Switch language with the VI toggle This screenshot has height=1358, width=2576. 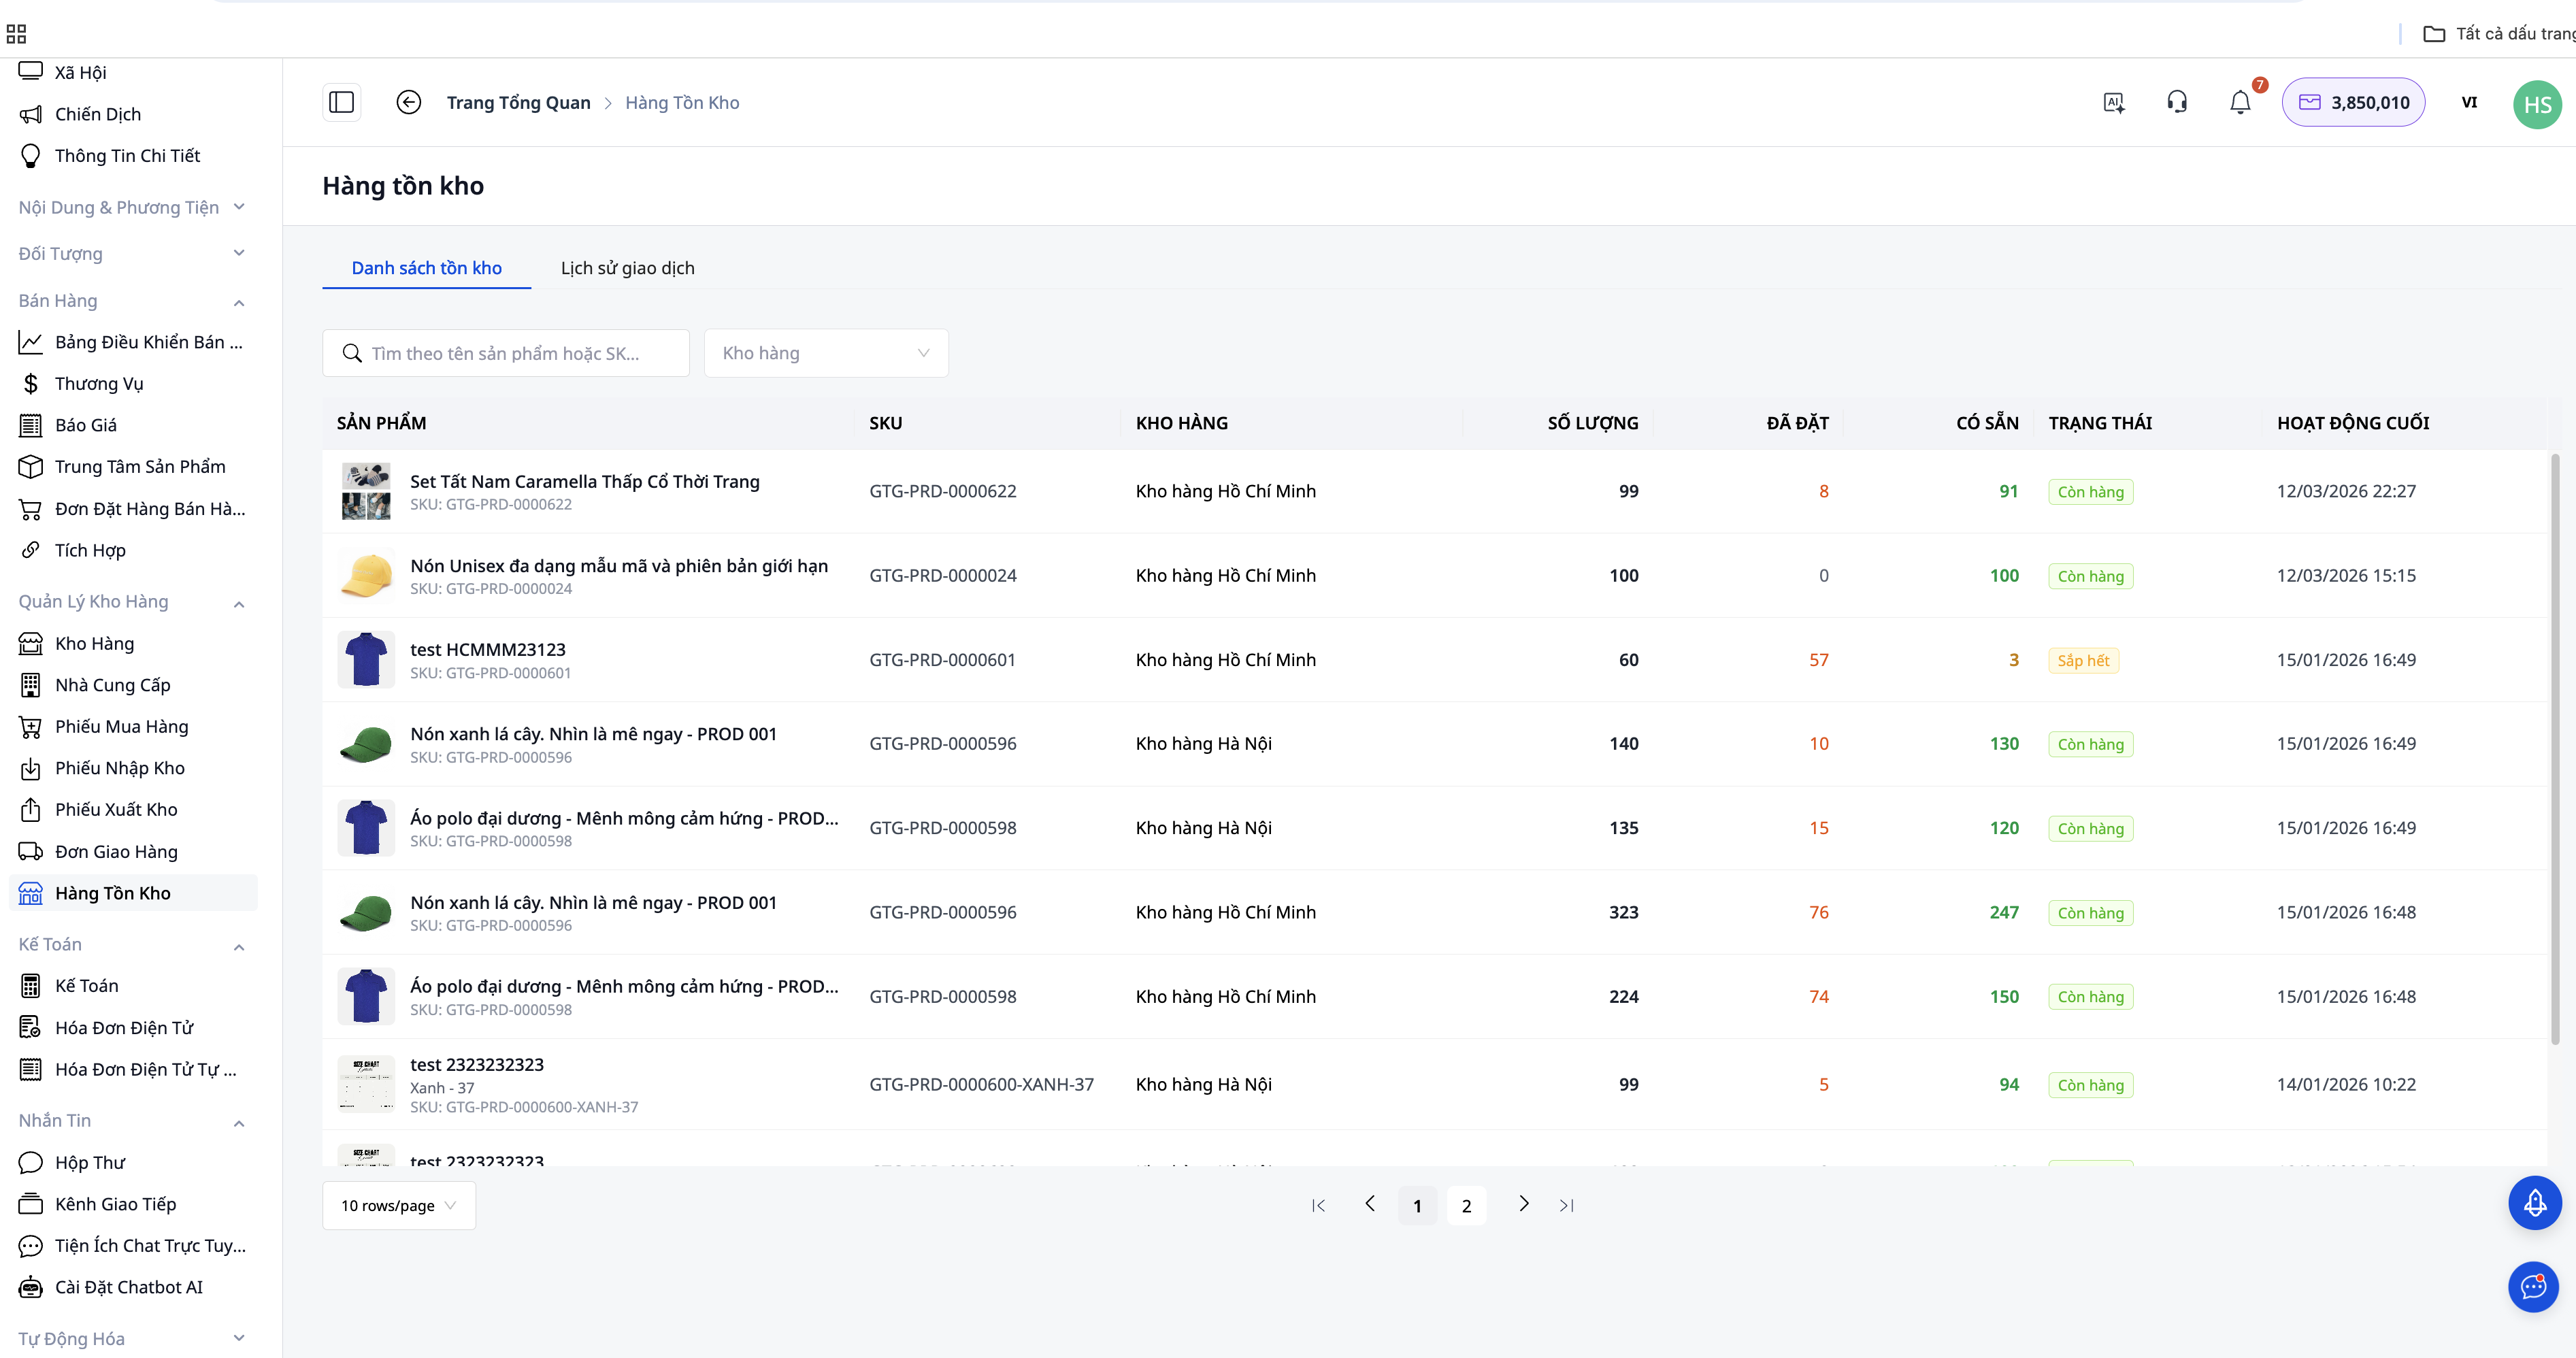point(2469,102)
